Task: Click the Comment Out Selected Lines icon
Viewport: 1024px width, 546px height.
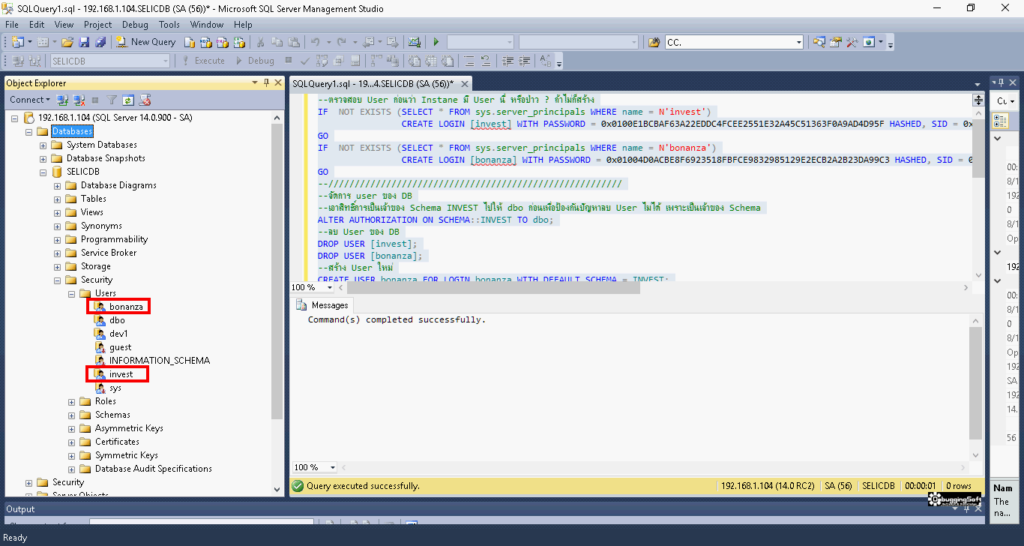Action: pyautogui.click(x=468, y=61)
